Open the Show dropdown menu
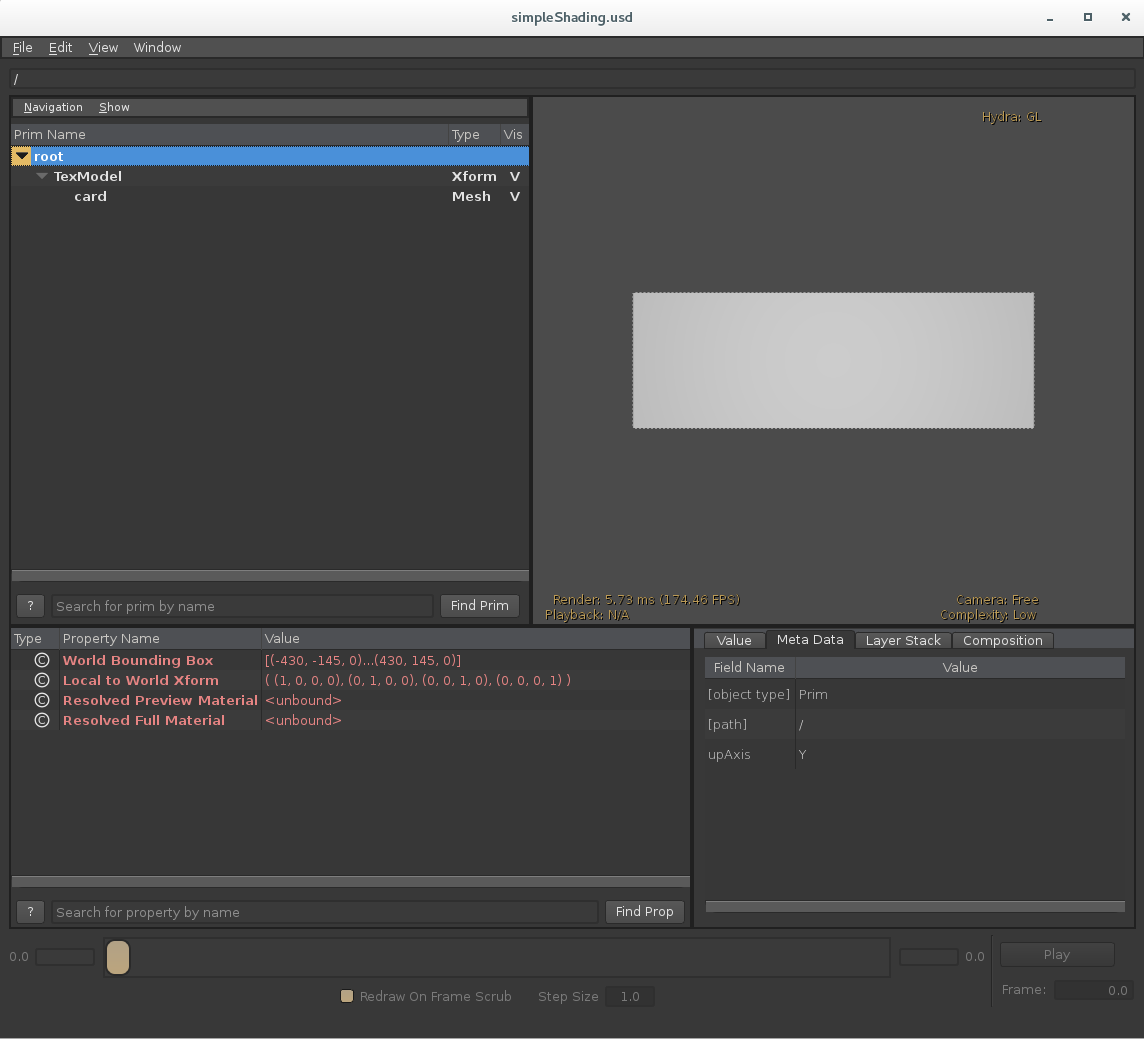1144x1039 pixels. 114,107
